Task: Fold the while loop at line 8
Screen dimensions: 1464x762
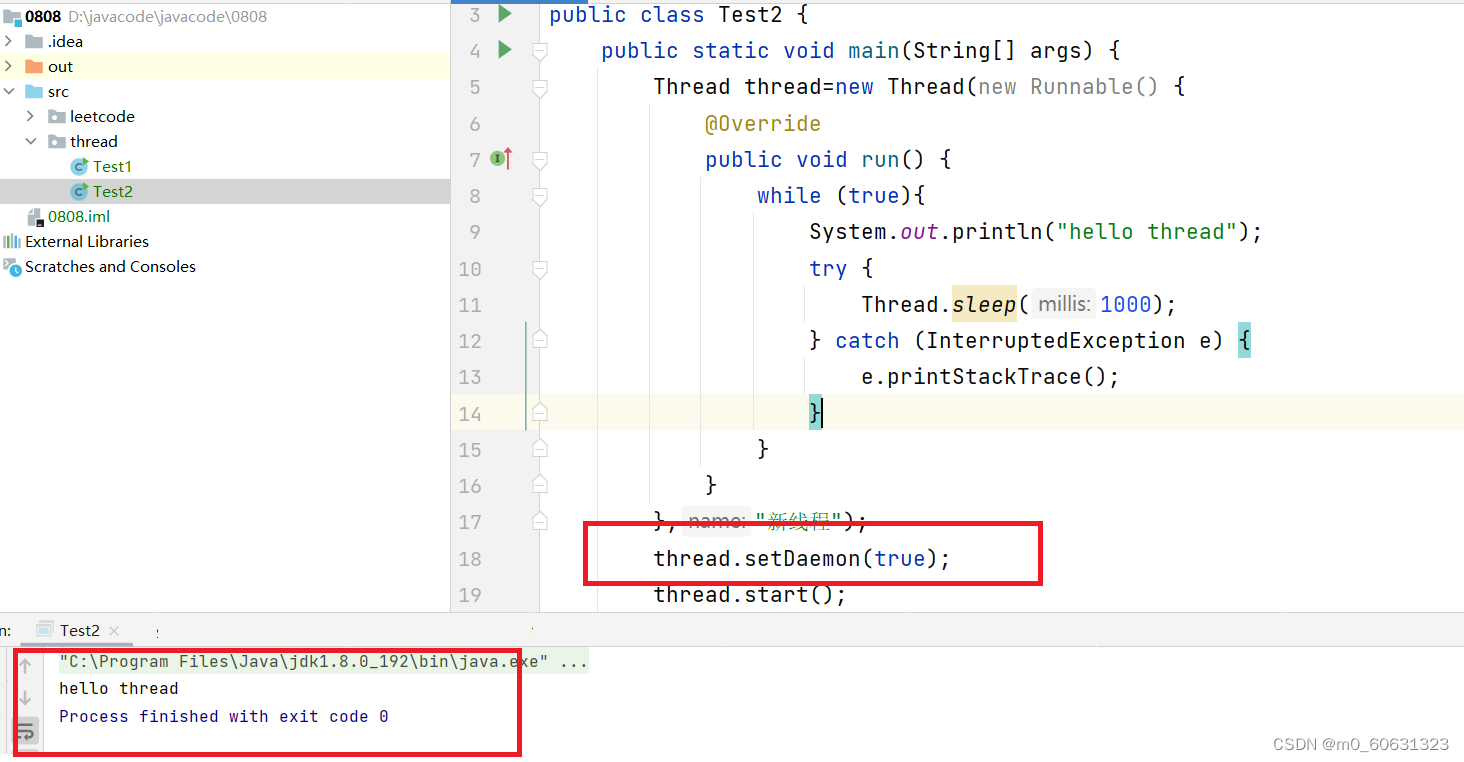Action: coord(540,196)
